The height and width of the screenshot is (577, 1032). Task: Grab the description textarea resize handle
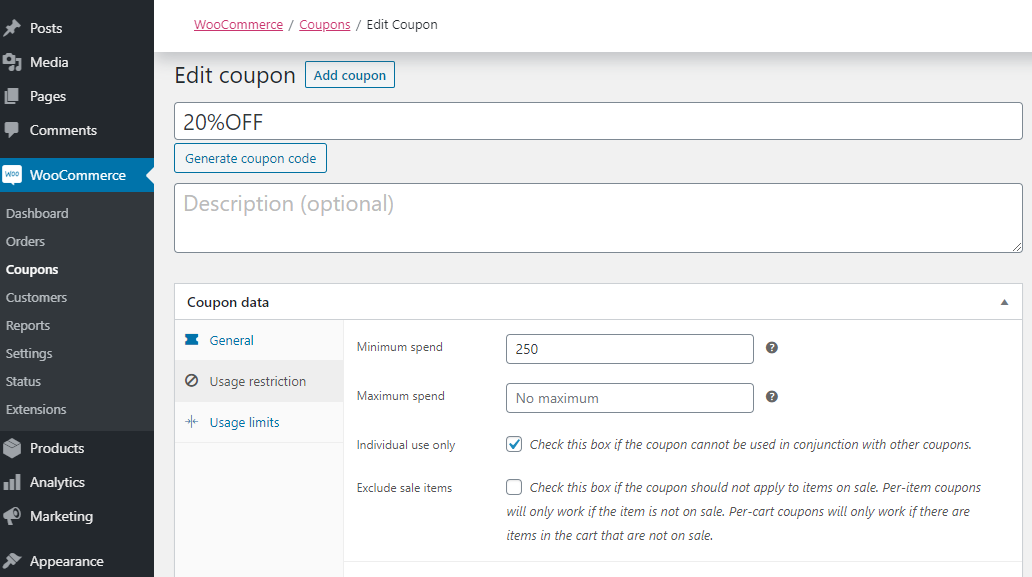pyautogui.click(x=1017, y=247)
